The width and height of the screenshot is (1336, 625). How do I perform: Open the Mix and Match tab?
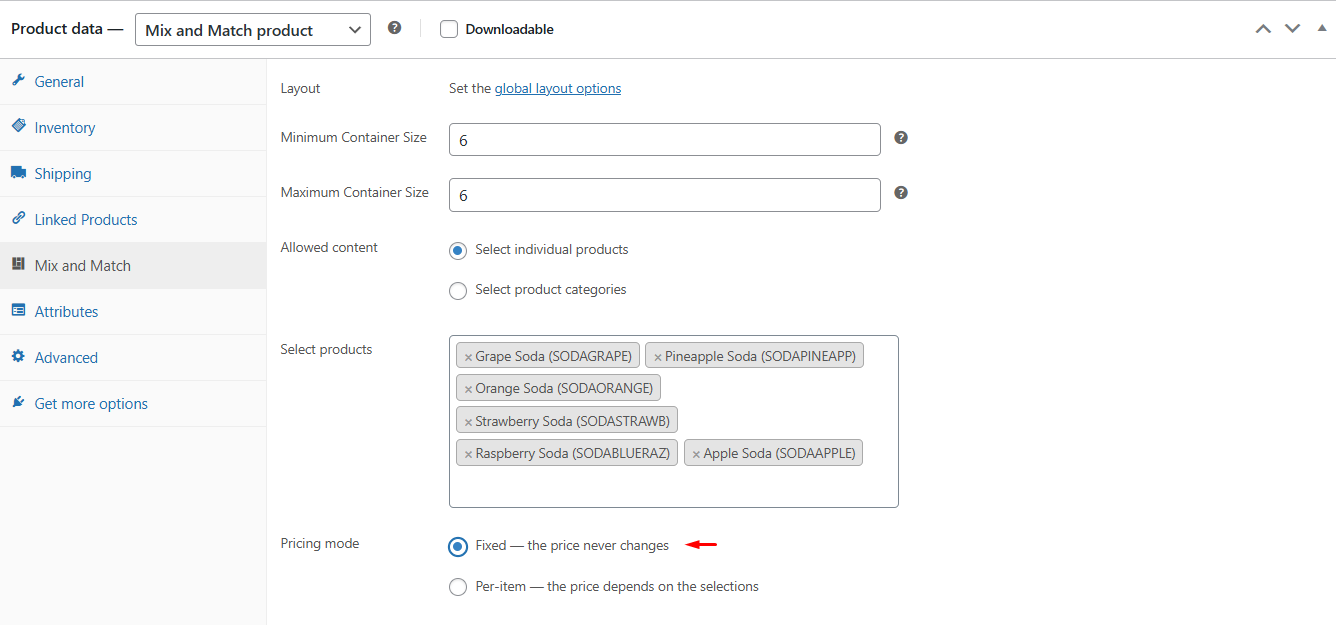(x=133, y=266)
